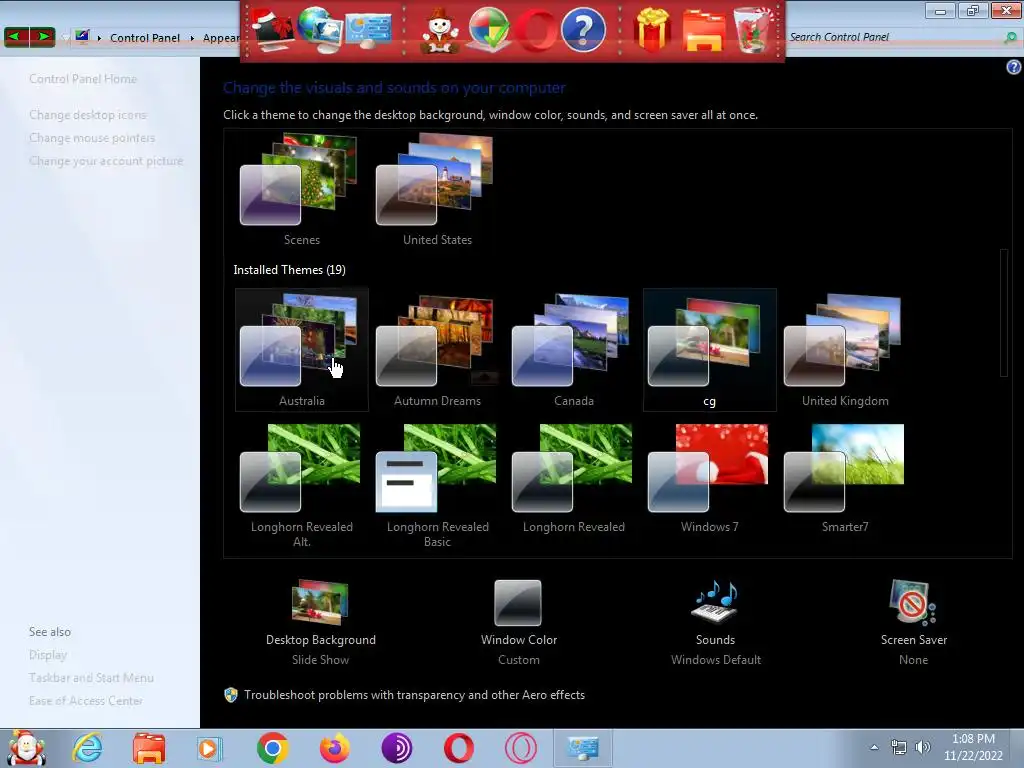1024x768 pixels.
Task: Show hidden tray icons arrow
Action: point(874,747)
